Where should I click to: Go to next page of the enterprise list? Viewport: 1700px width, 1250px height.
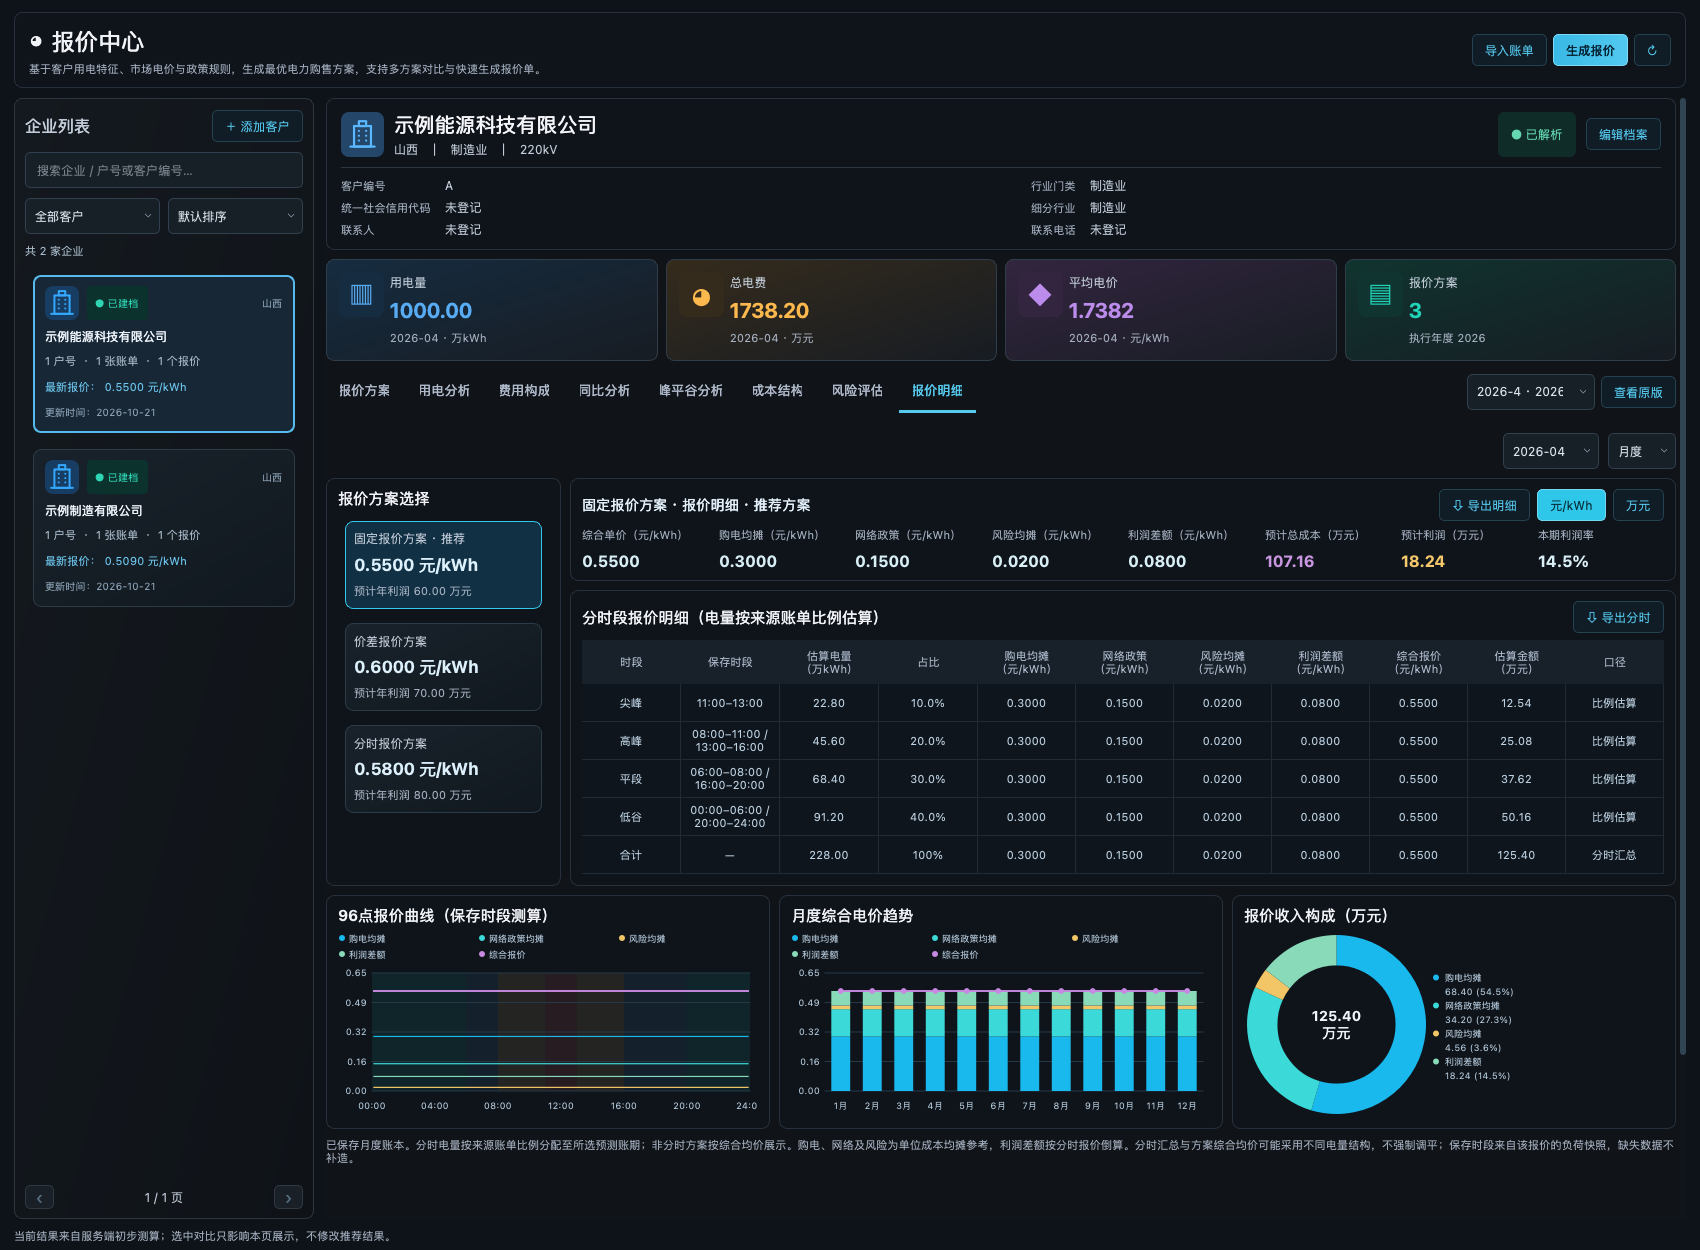(288, 1197)
